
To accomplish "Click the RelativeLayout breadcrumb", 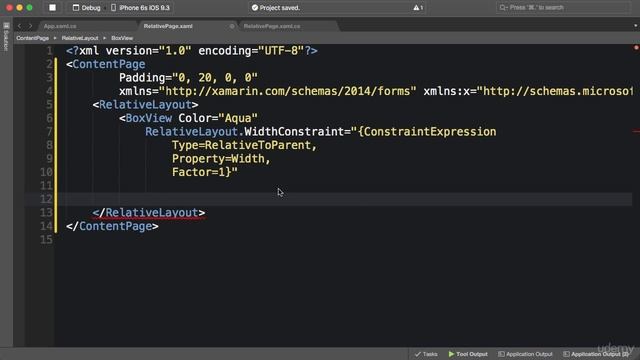I will click(80, 38).
